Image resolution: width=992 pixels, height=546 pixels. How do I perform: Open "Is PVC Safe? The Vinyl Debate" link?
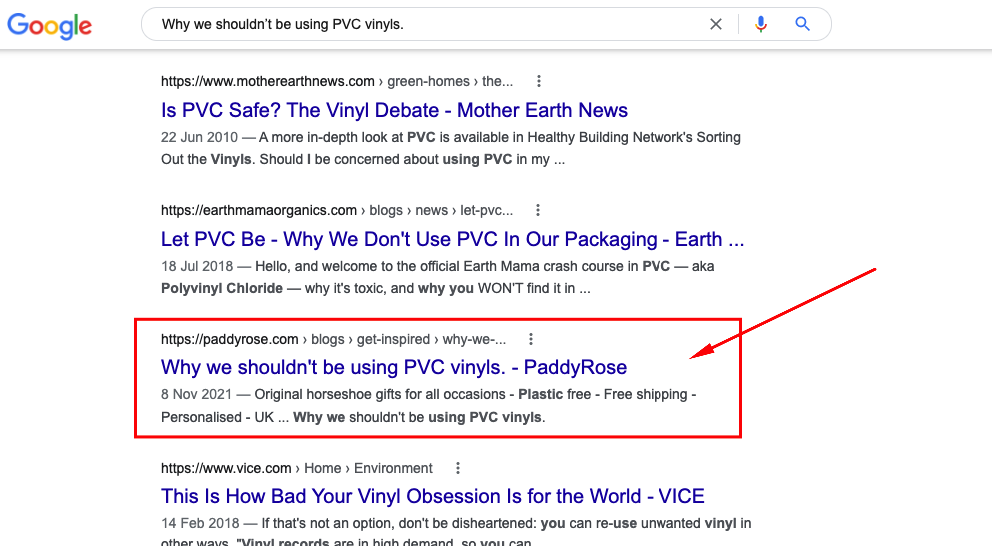394,110
